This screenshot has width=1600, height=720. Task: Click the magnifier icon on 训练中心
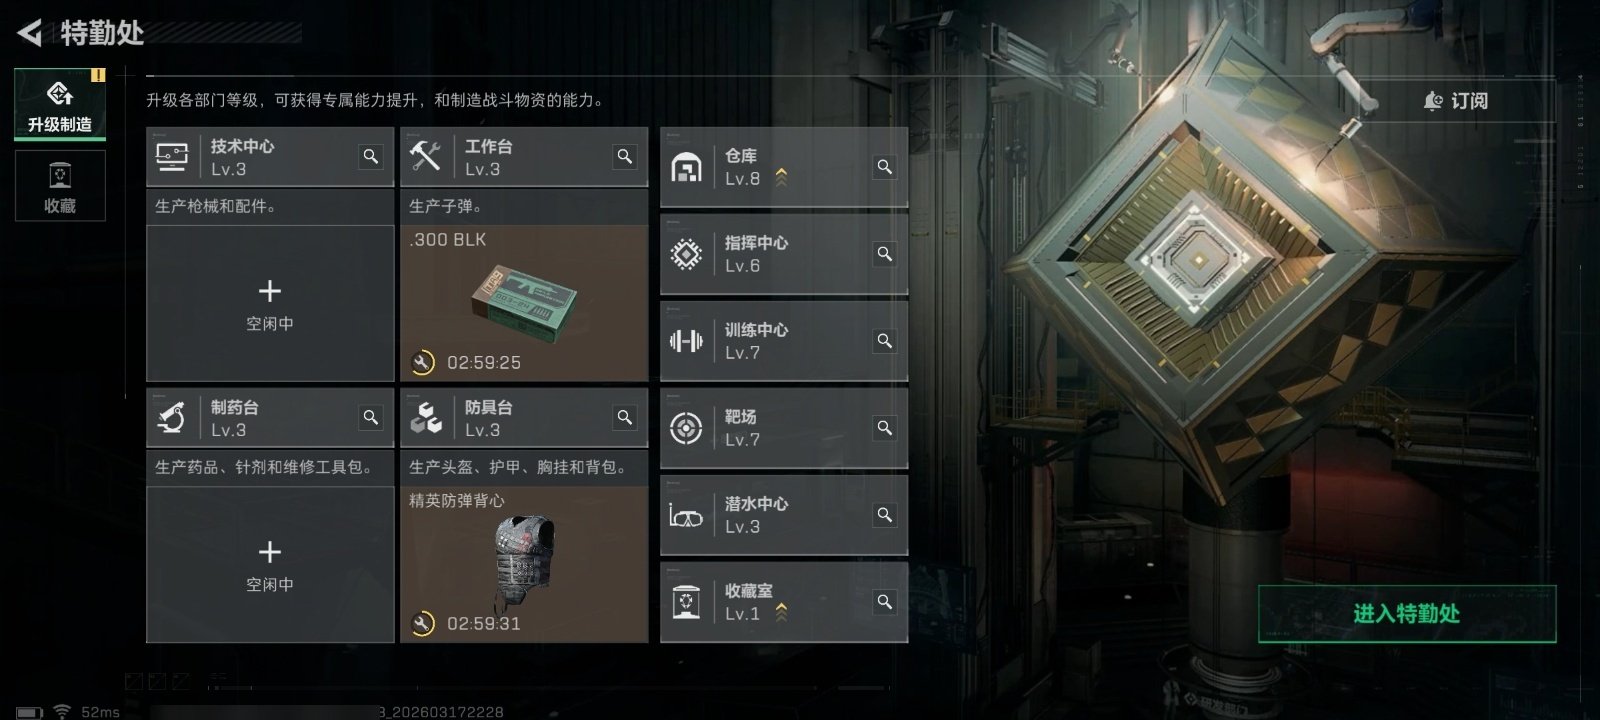885,340
